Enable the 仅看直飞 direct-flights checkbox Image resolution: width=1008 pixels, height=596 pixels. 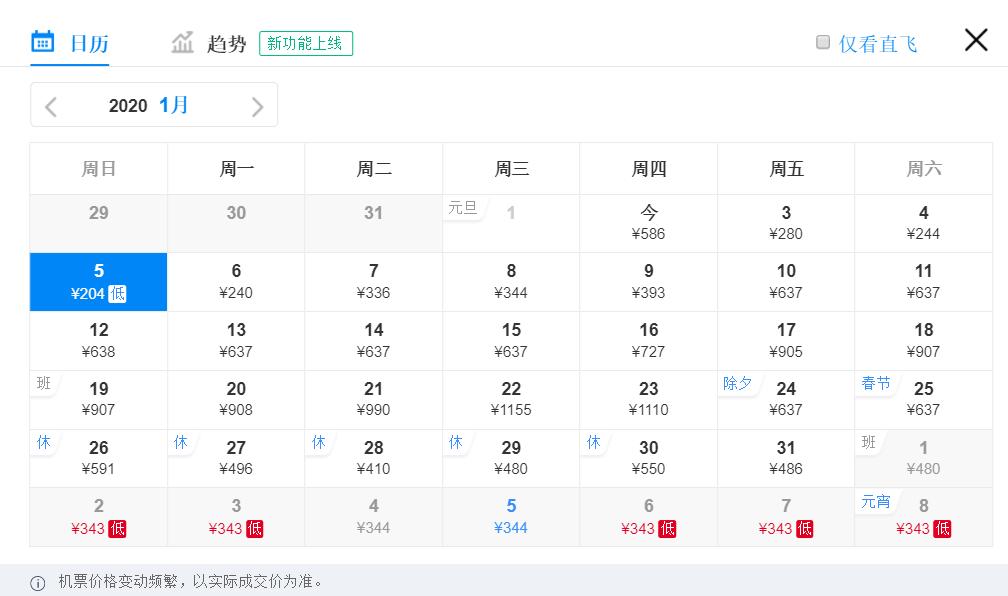tap(823, 41)
